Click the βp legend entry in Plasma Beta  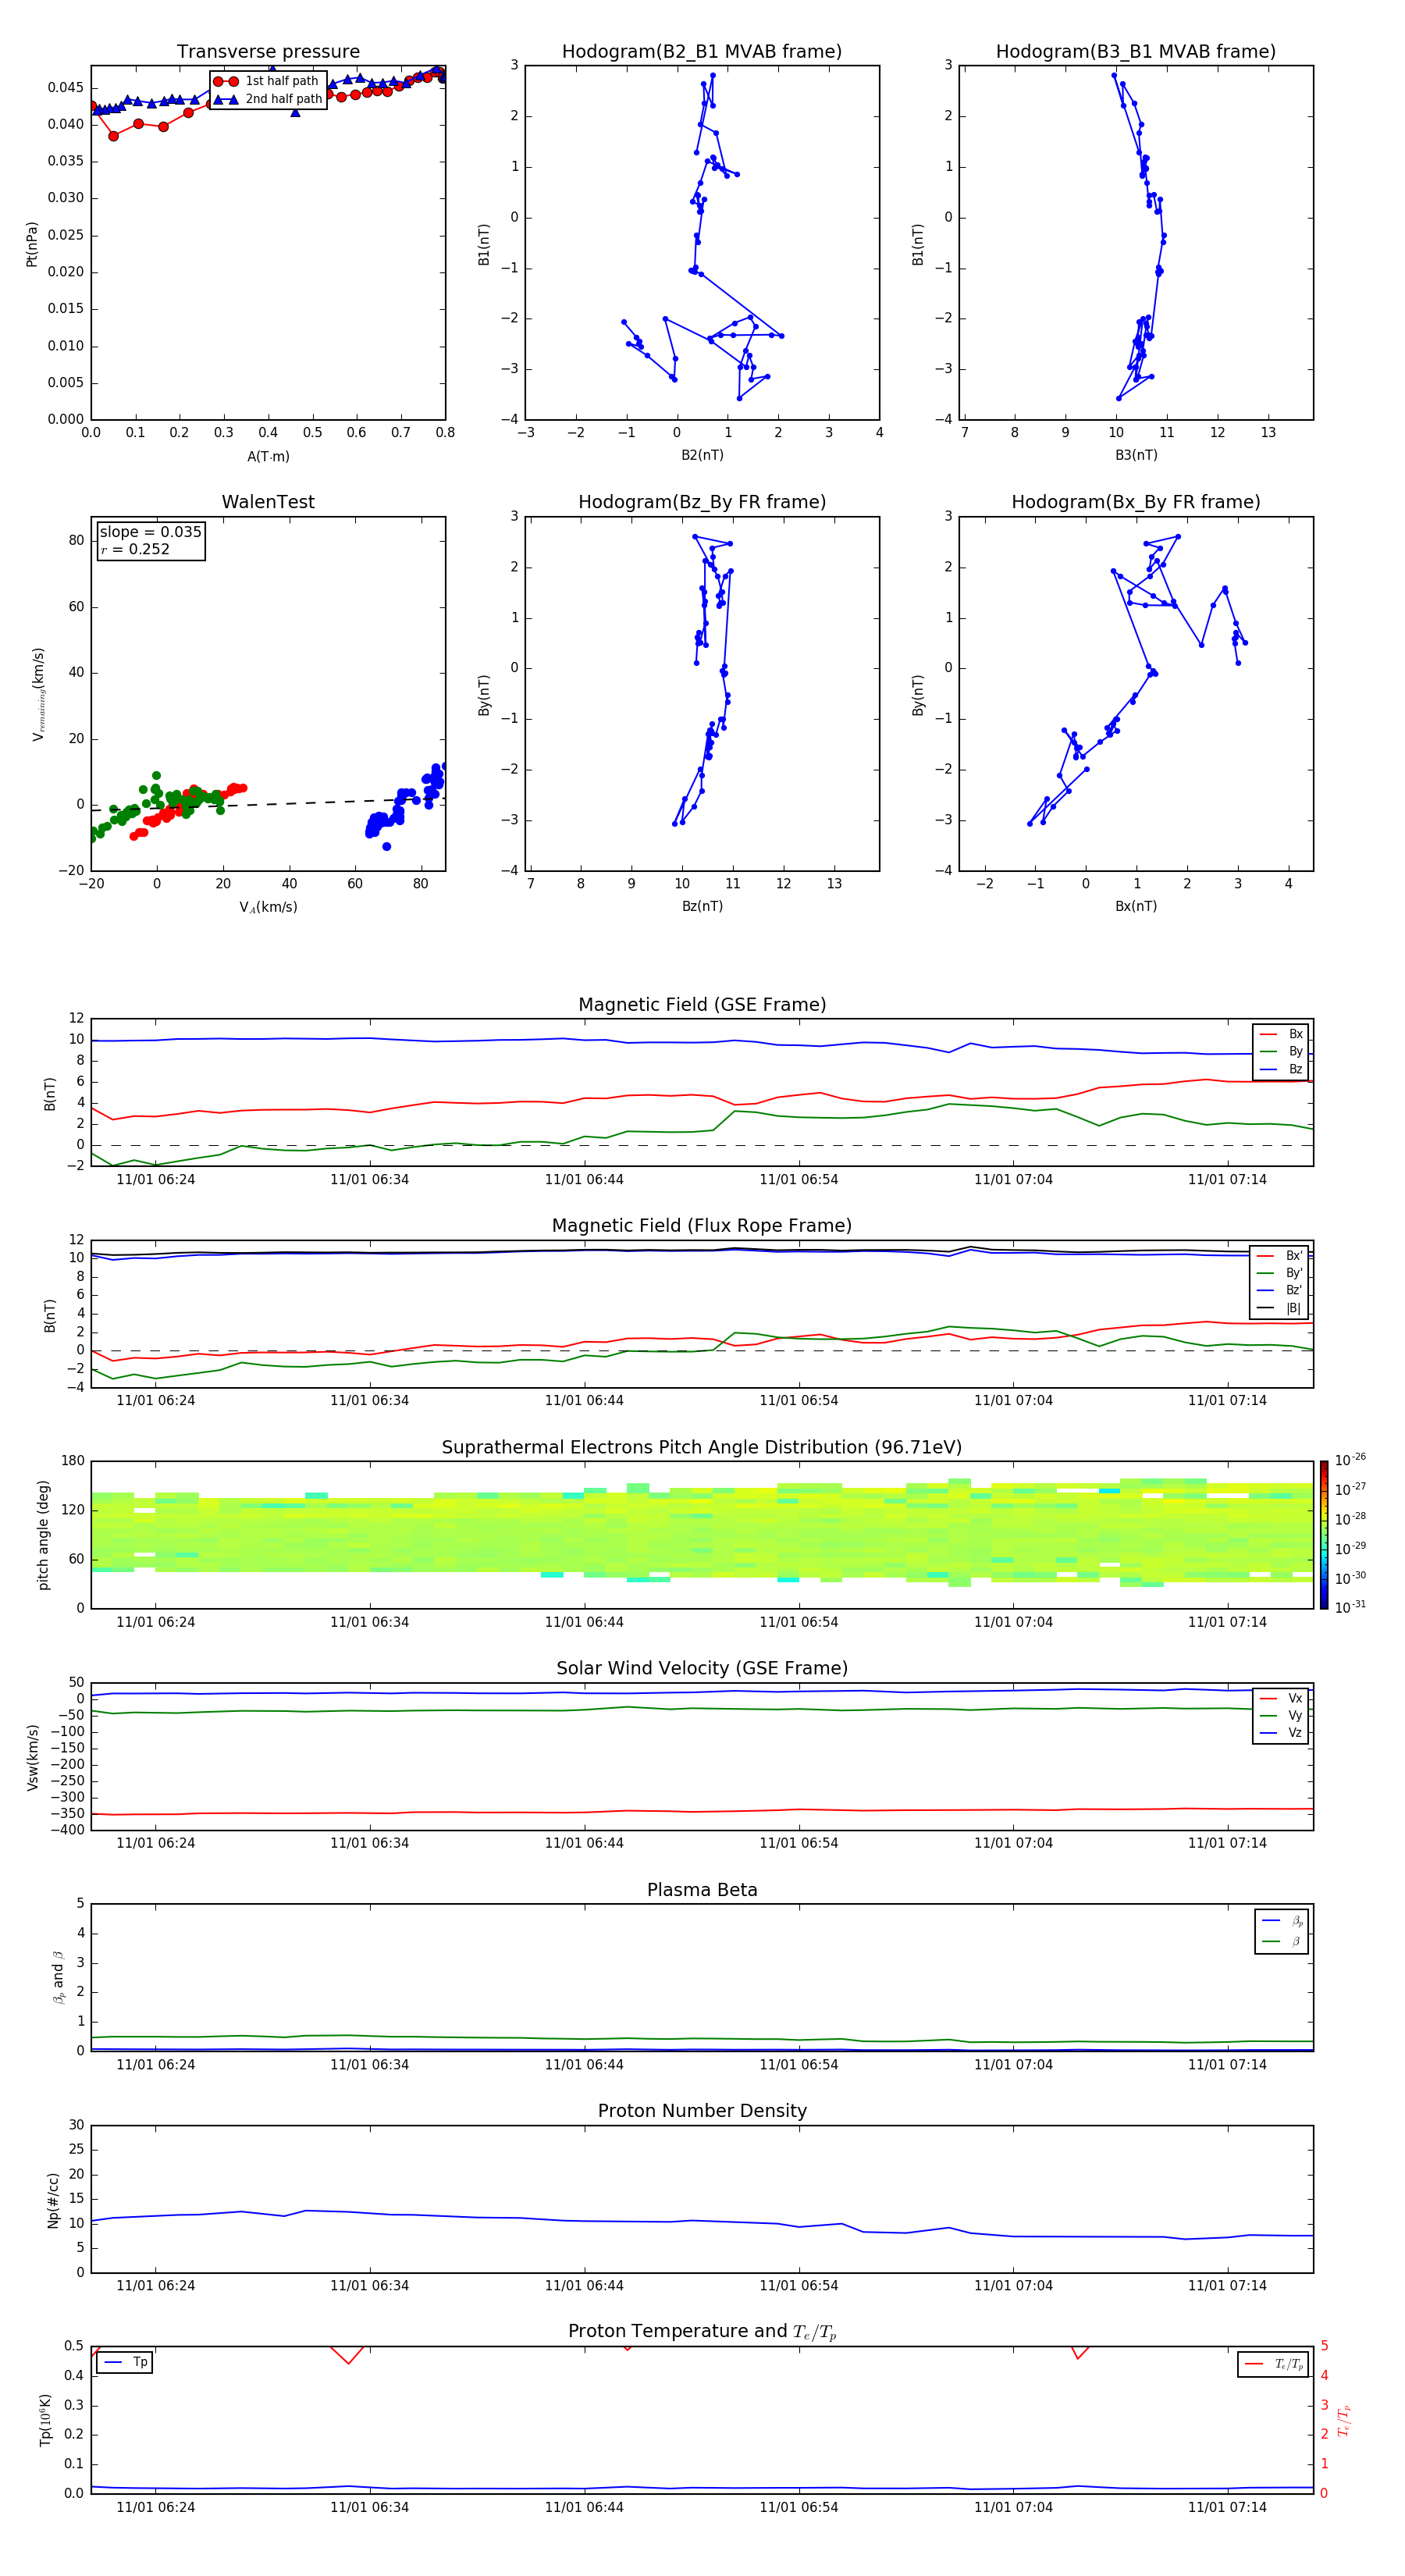pos(1282,1921)
